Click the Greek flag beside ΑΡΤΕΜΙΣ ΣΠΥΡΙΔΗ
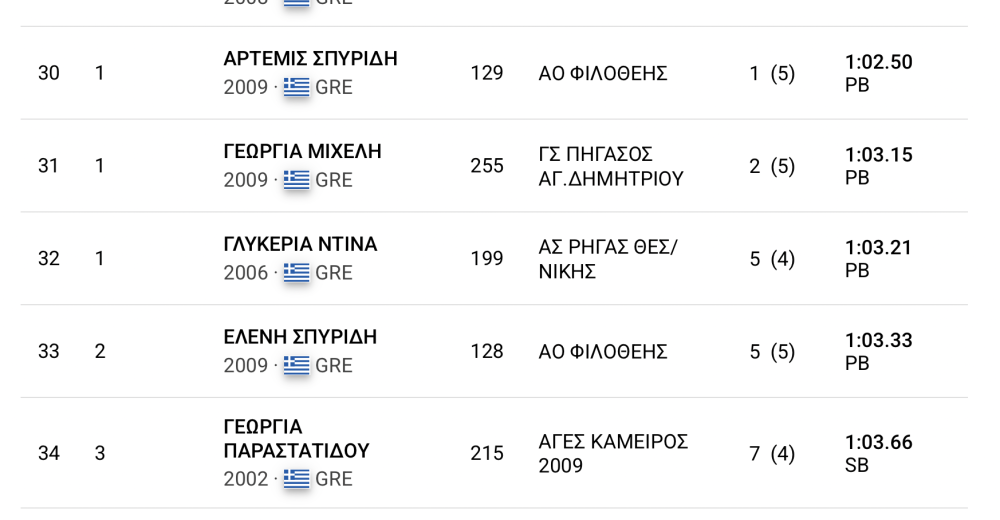This screenshot has height=520, width=1000. point(296,87)
